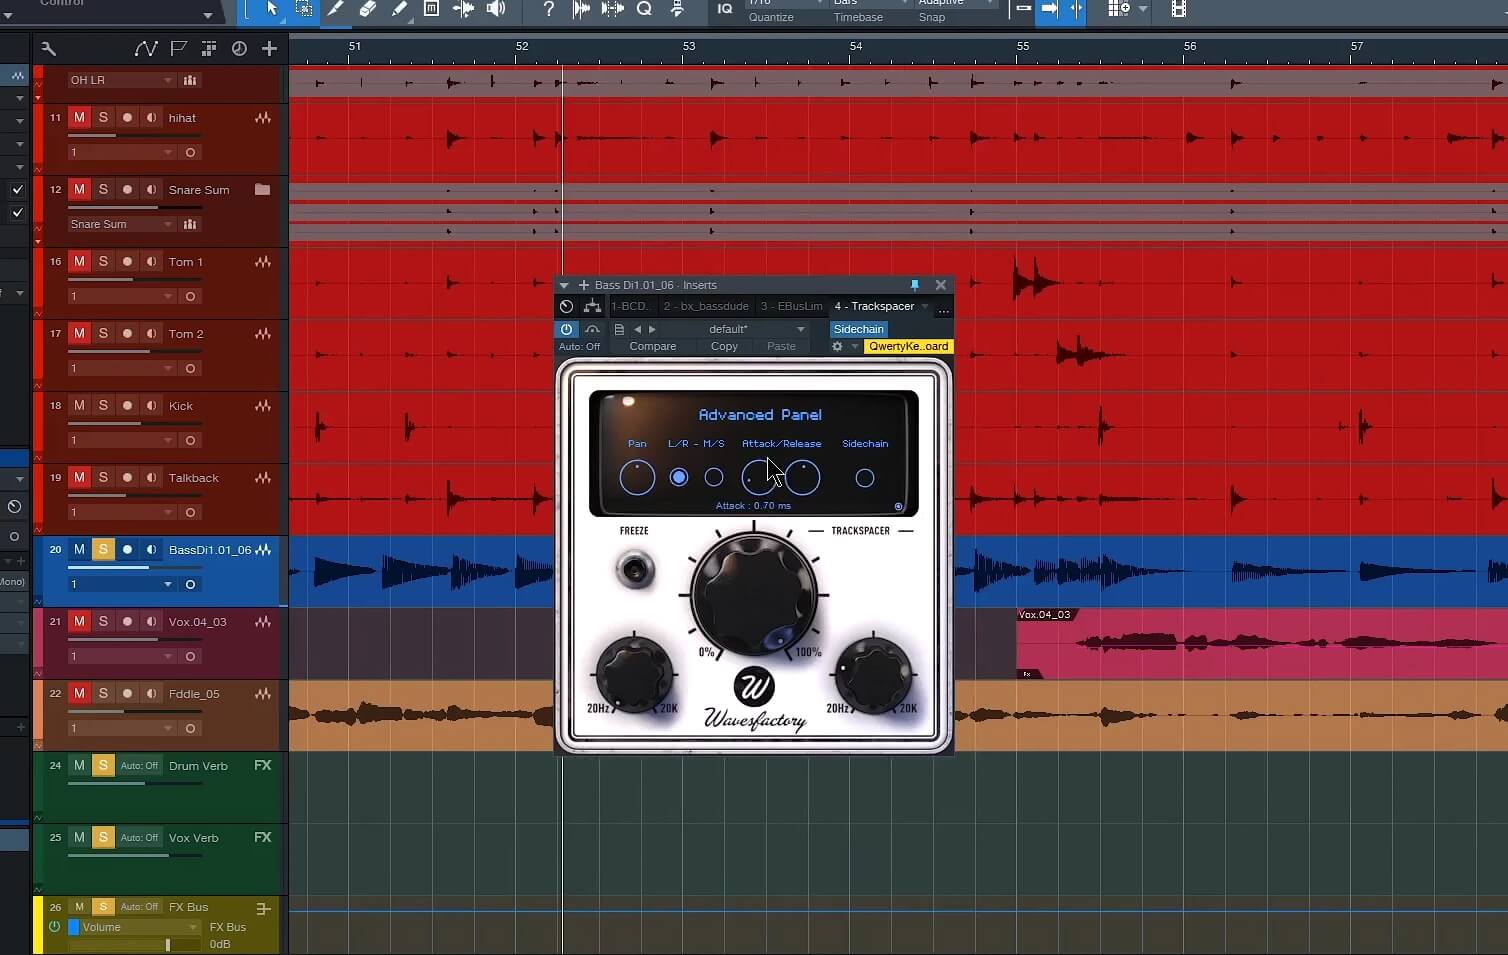Open the dropdown arrow next to the gear
The height and width of the screenshot is (955, 1508).
point(855,346)
